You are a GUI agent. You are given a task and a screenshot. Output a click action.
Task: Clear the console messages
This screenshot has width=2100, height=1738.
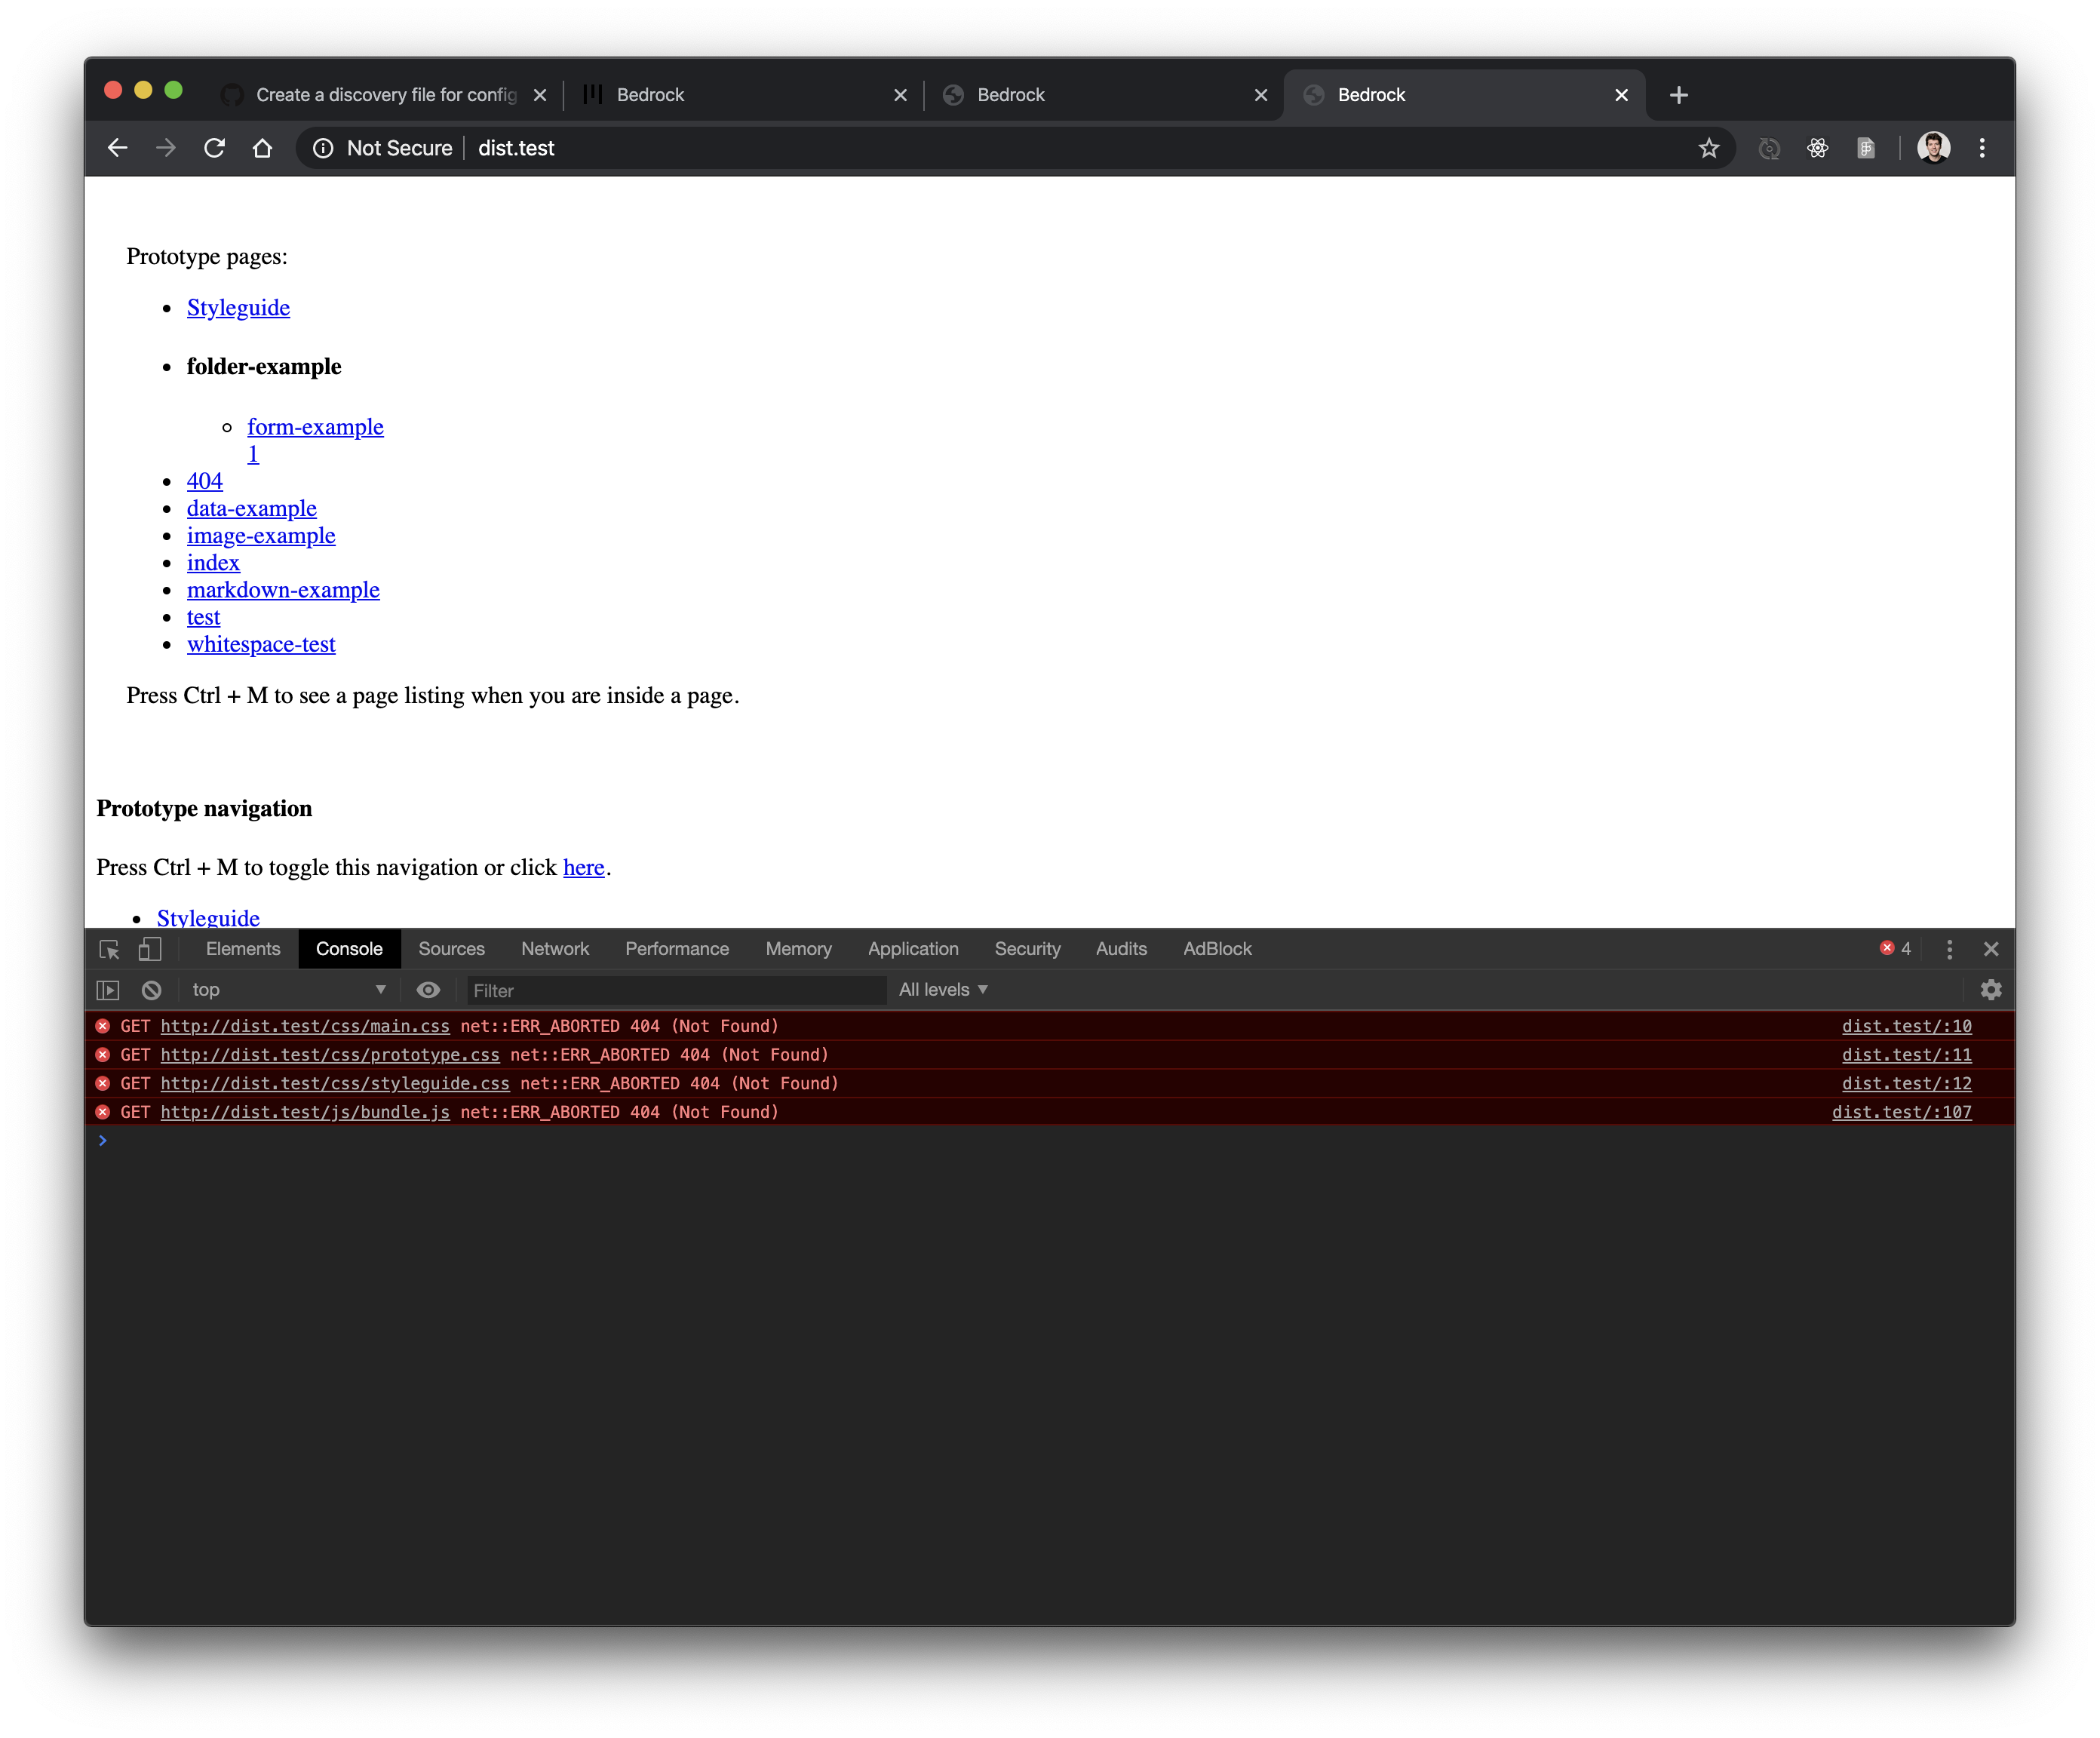pos(150,990)
